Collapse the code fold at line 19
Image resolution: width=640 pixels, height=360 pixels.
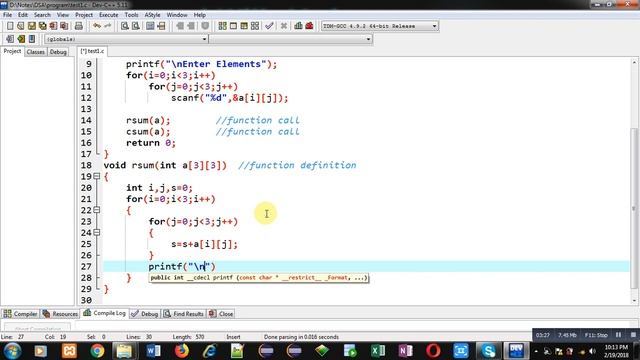coord(97,176)
